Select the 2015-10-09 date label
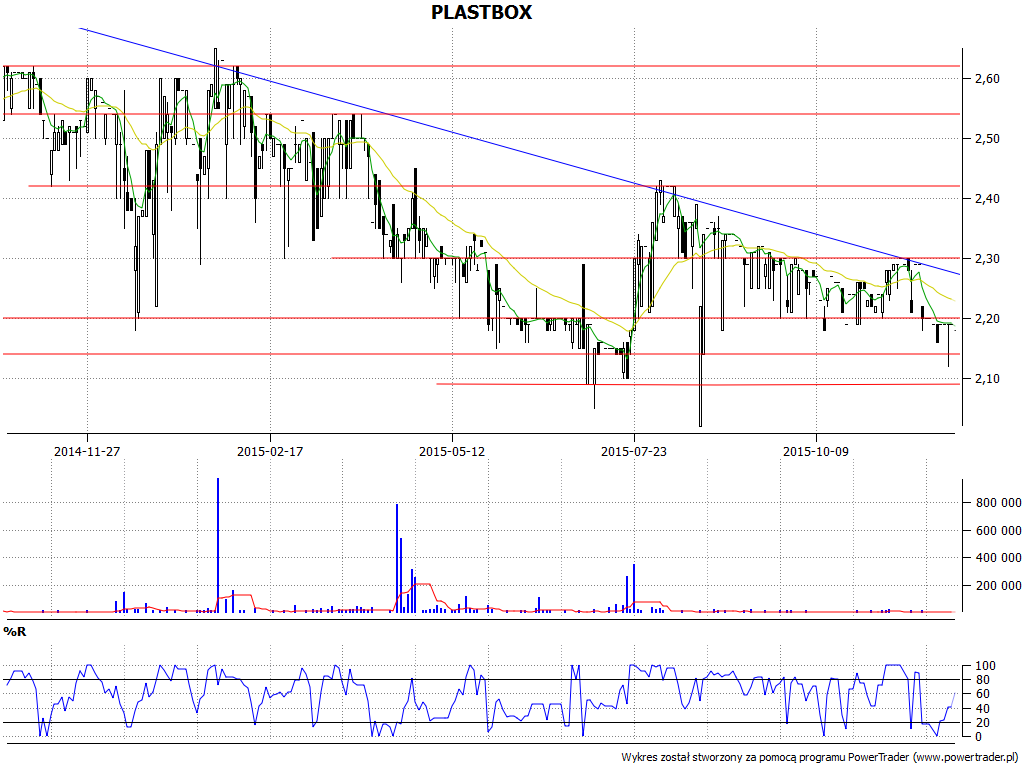This screenshot has width=1024, height=768. [x=816, y=451]
